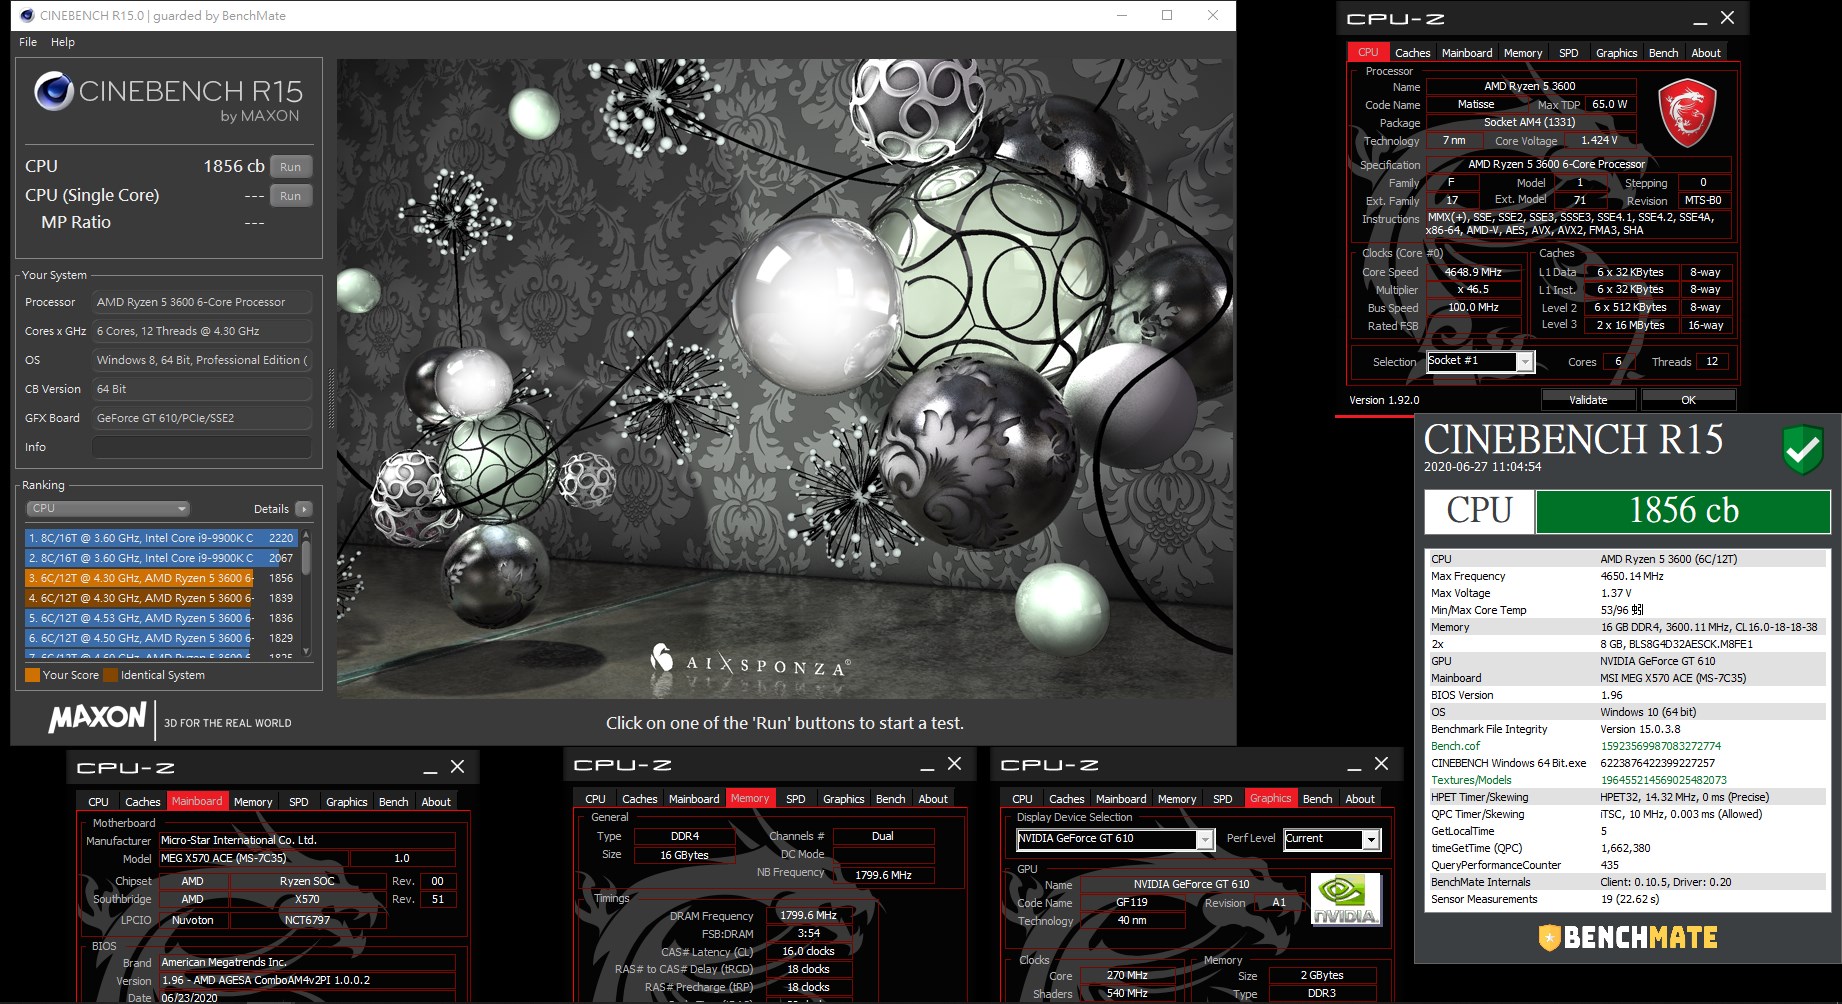Click the green BenchMate verification shield
This screenshot has width=1842, height=1004.
1803,449
